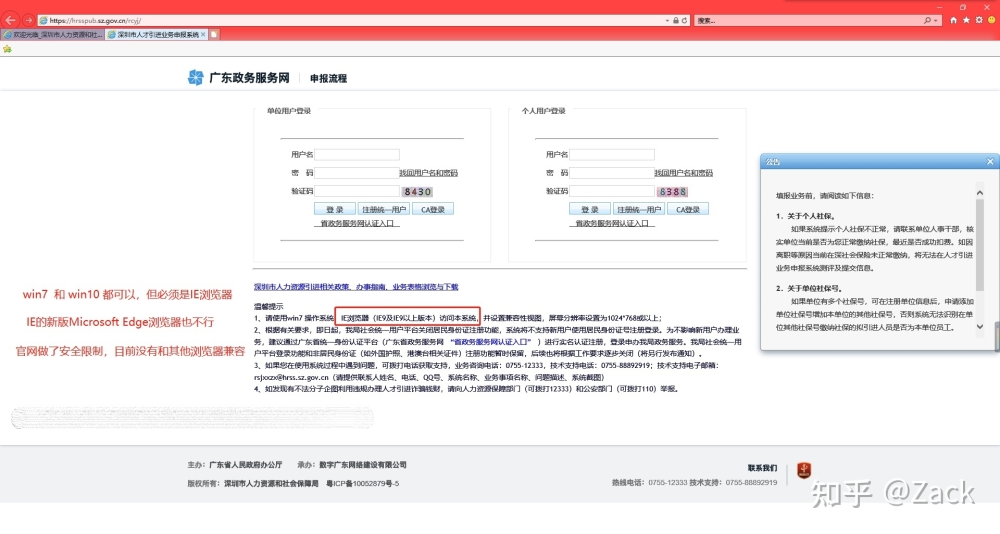
Task: Open the Favorites star icon in toolbar
Action: 966,20
